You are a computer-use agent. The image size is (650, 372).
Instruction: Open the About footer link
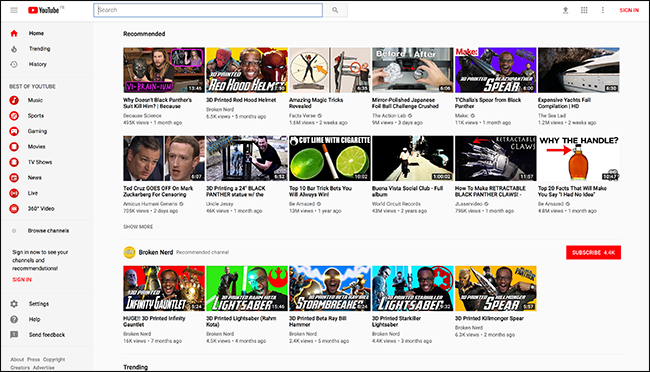pyautogui.click(x=17, y=360)
